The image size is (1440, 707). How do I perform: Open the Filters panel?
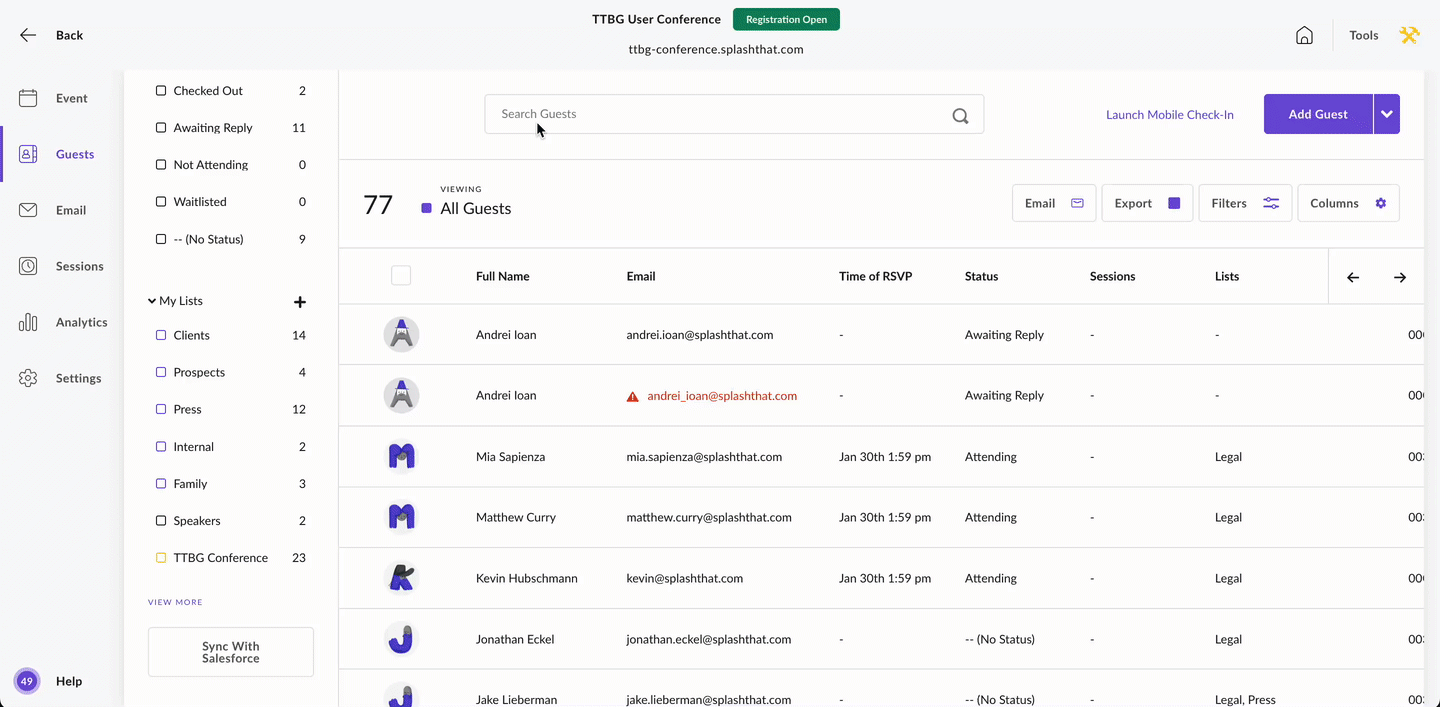click(1245, 203)
